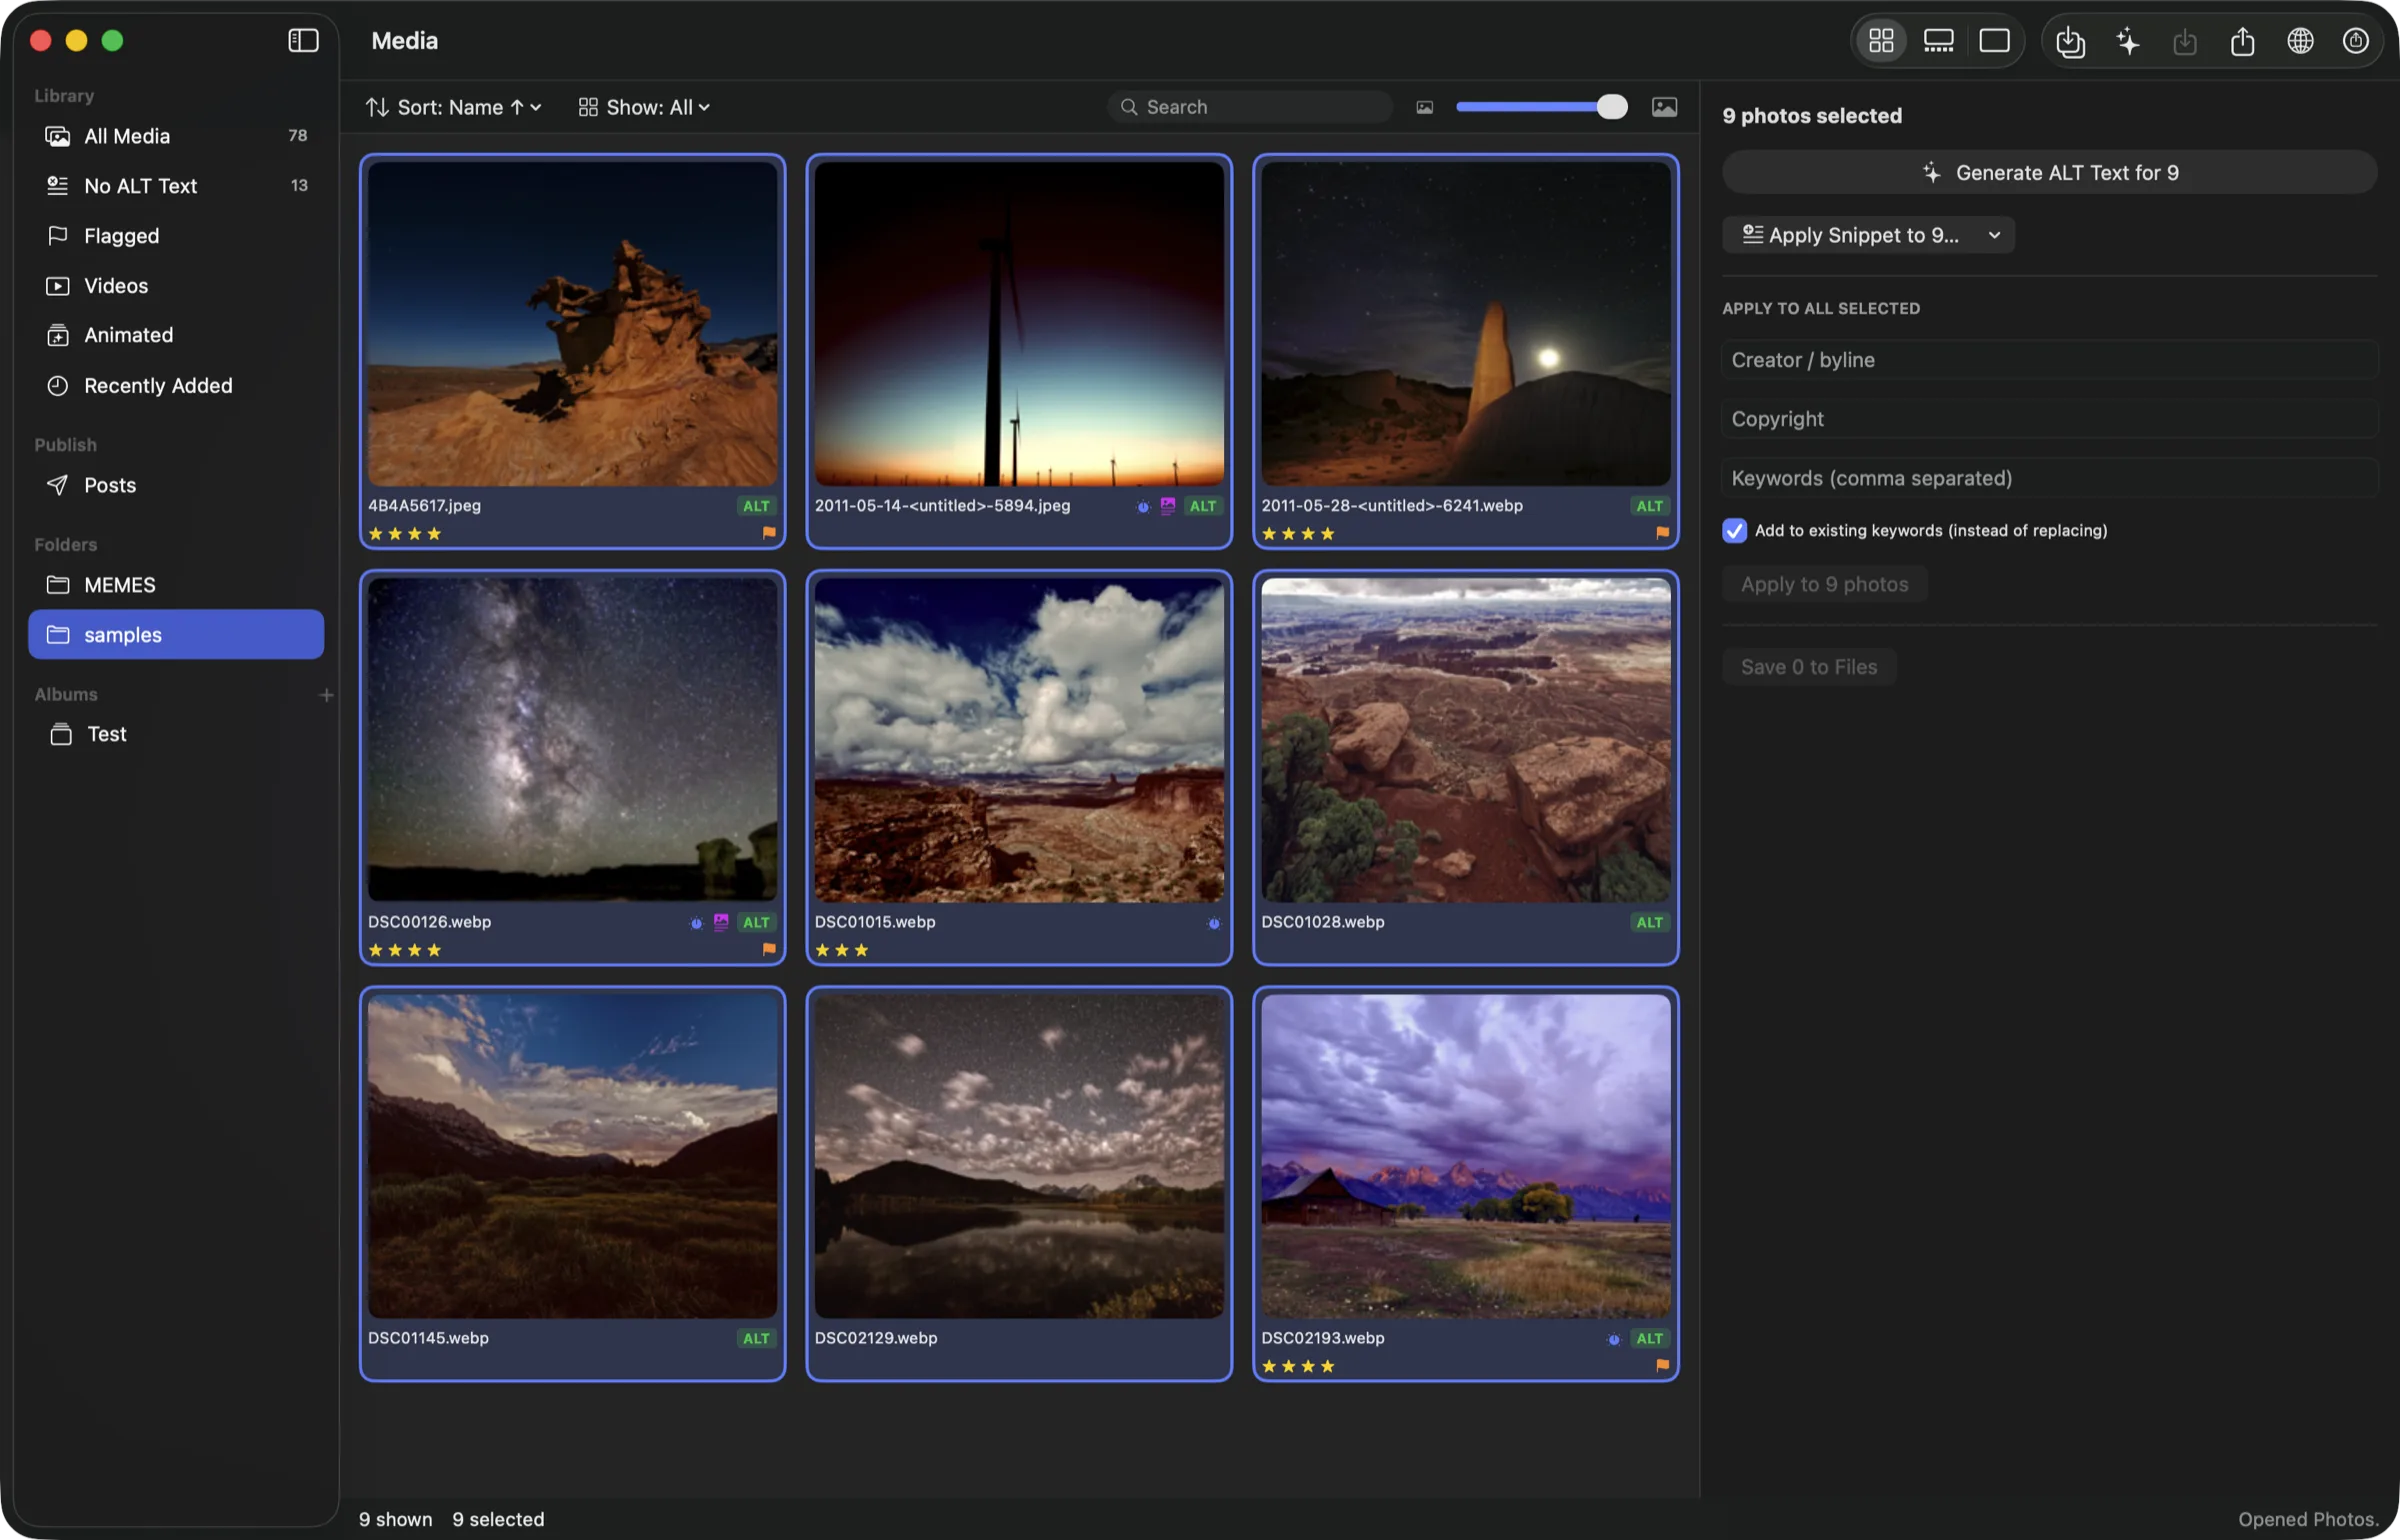The image size is (2400, 1540).
Task: Show Recently Added items
Action: pyautogui.click(x=176, y=385)
